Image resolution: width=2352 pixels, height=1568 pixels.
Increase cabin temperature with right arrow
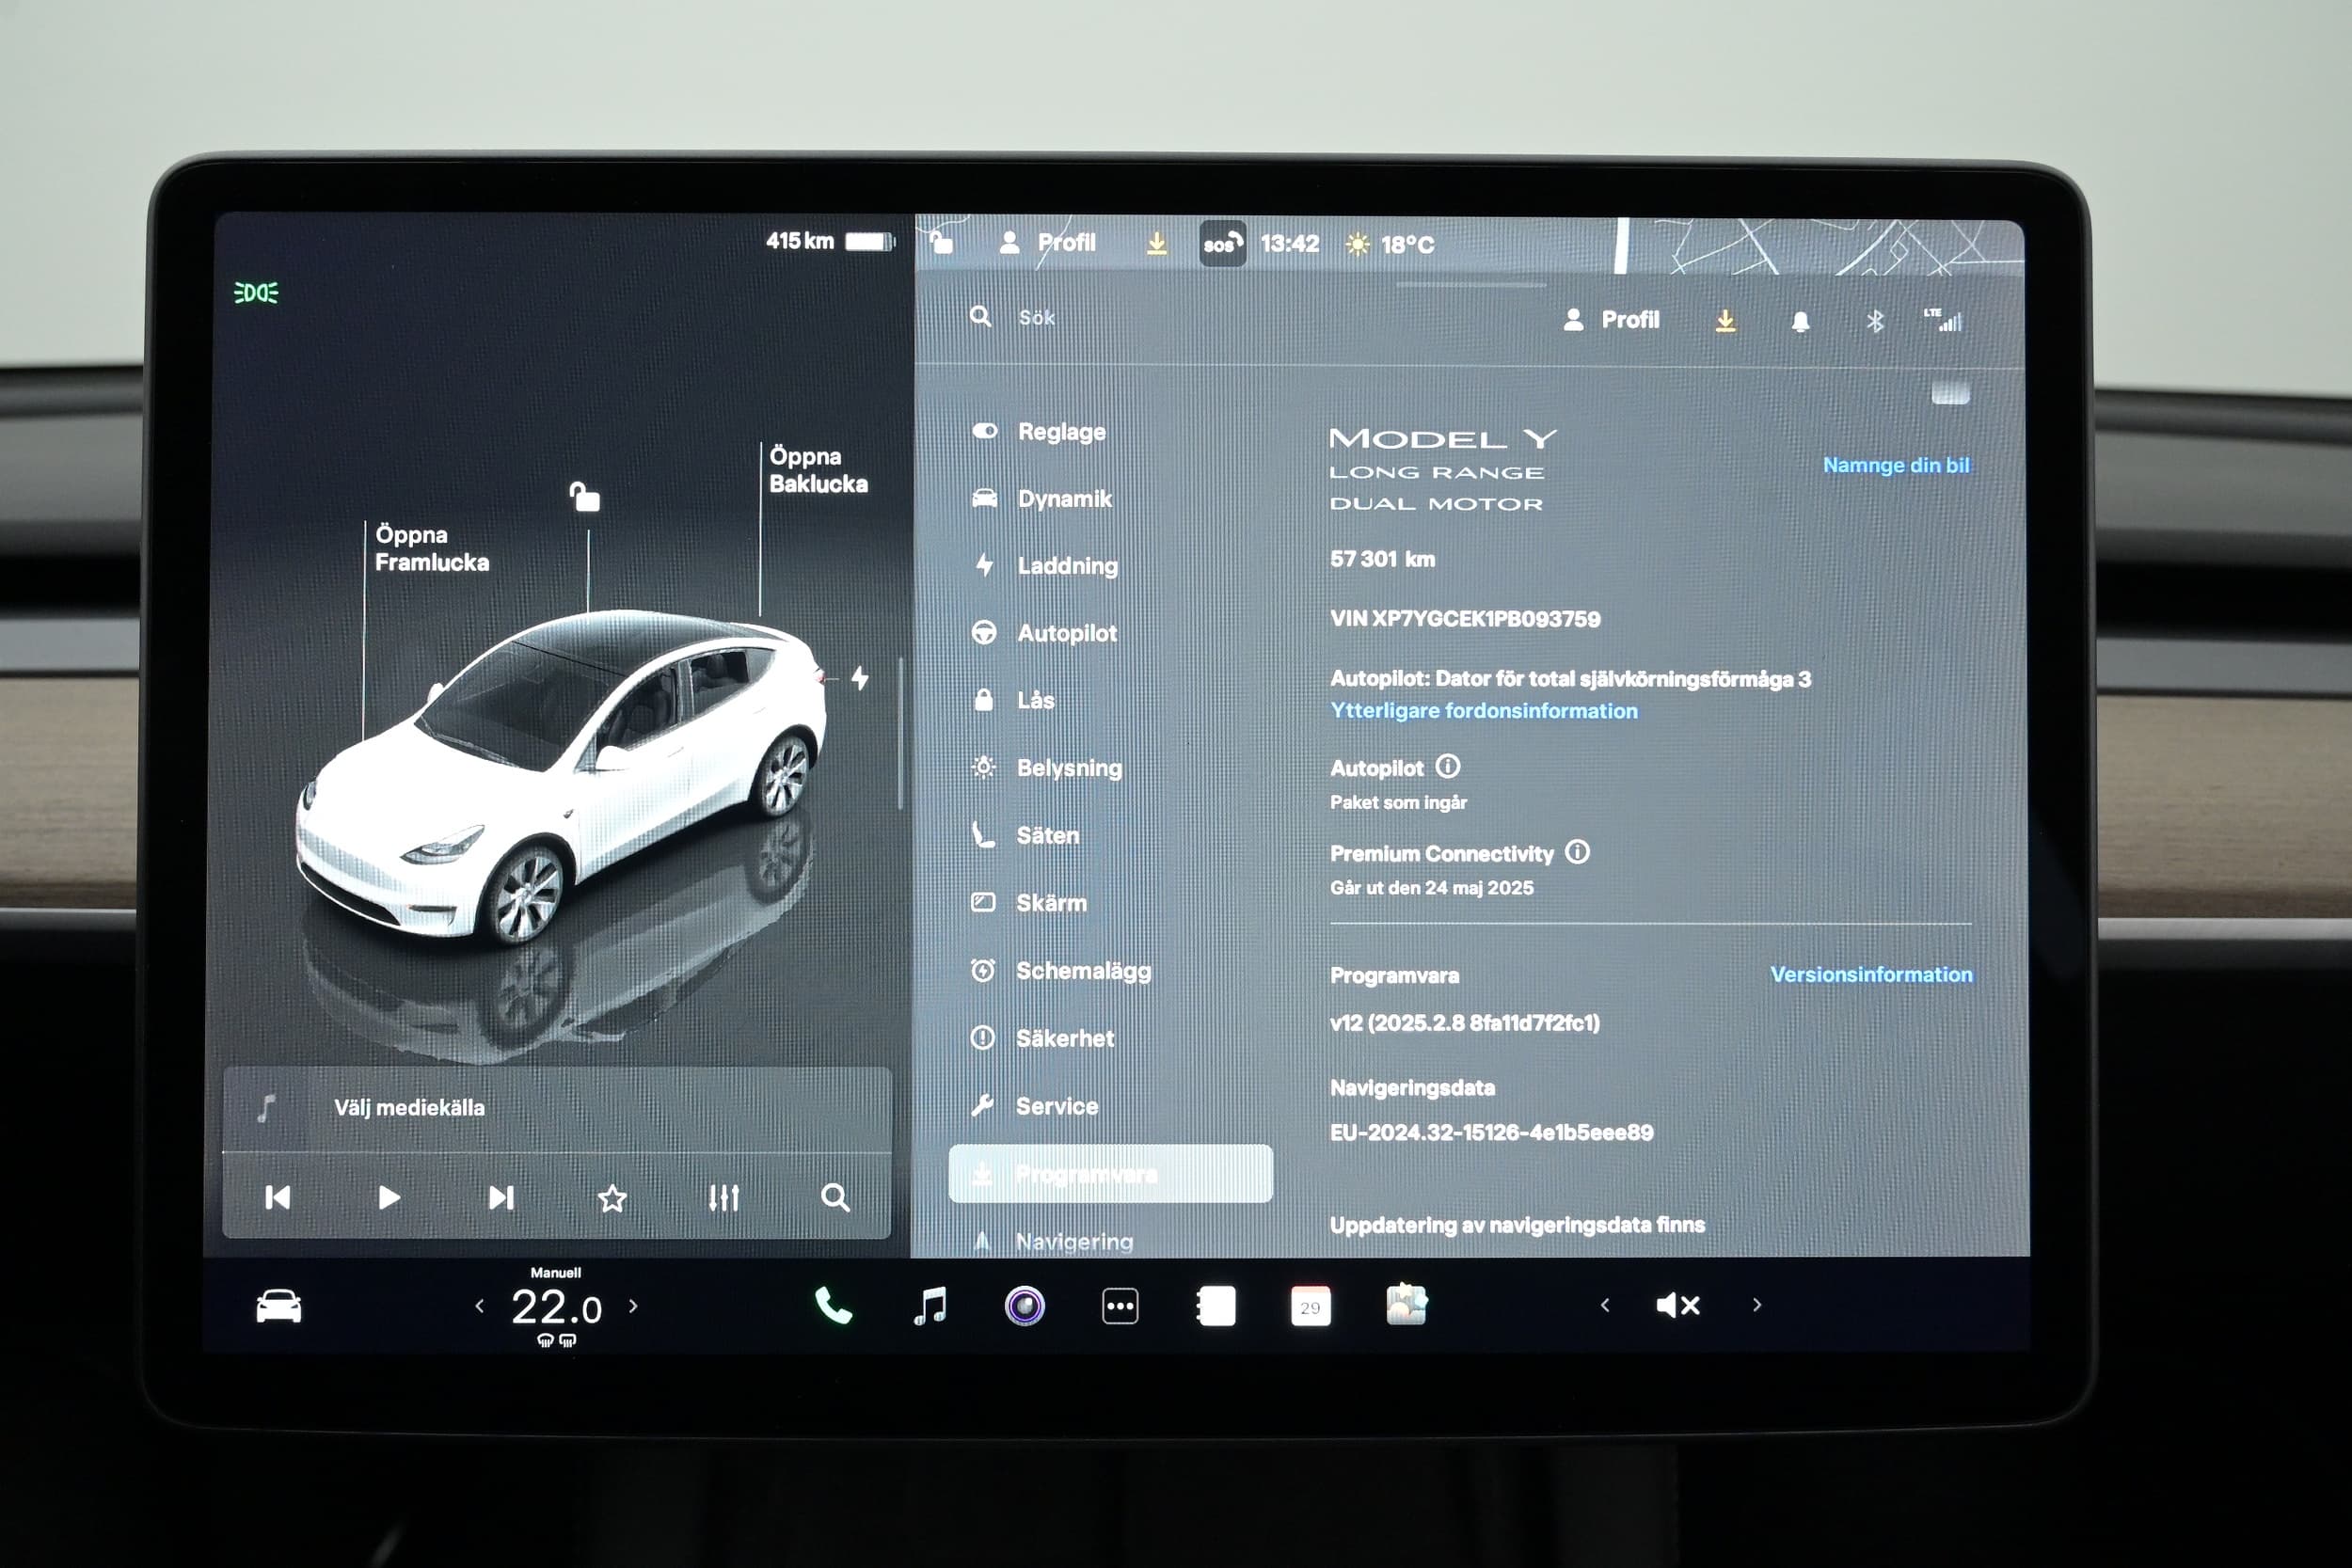pyautogui.click(x=633, y=1306)
